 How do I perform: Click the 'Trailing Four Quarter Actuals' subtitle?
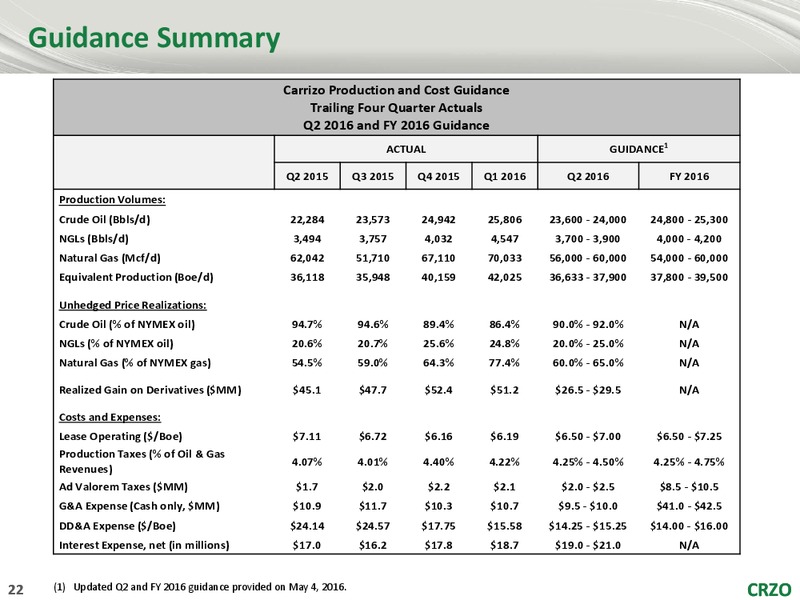click(396, 108)
